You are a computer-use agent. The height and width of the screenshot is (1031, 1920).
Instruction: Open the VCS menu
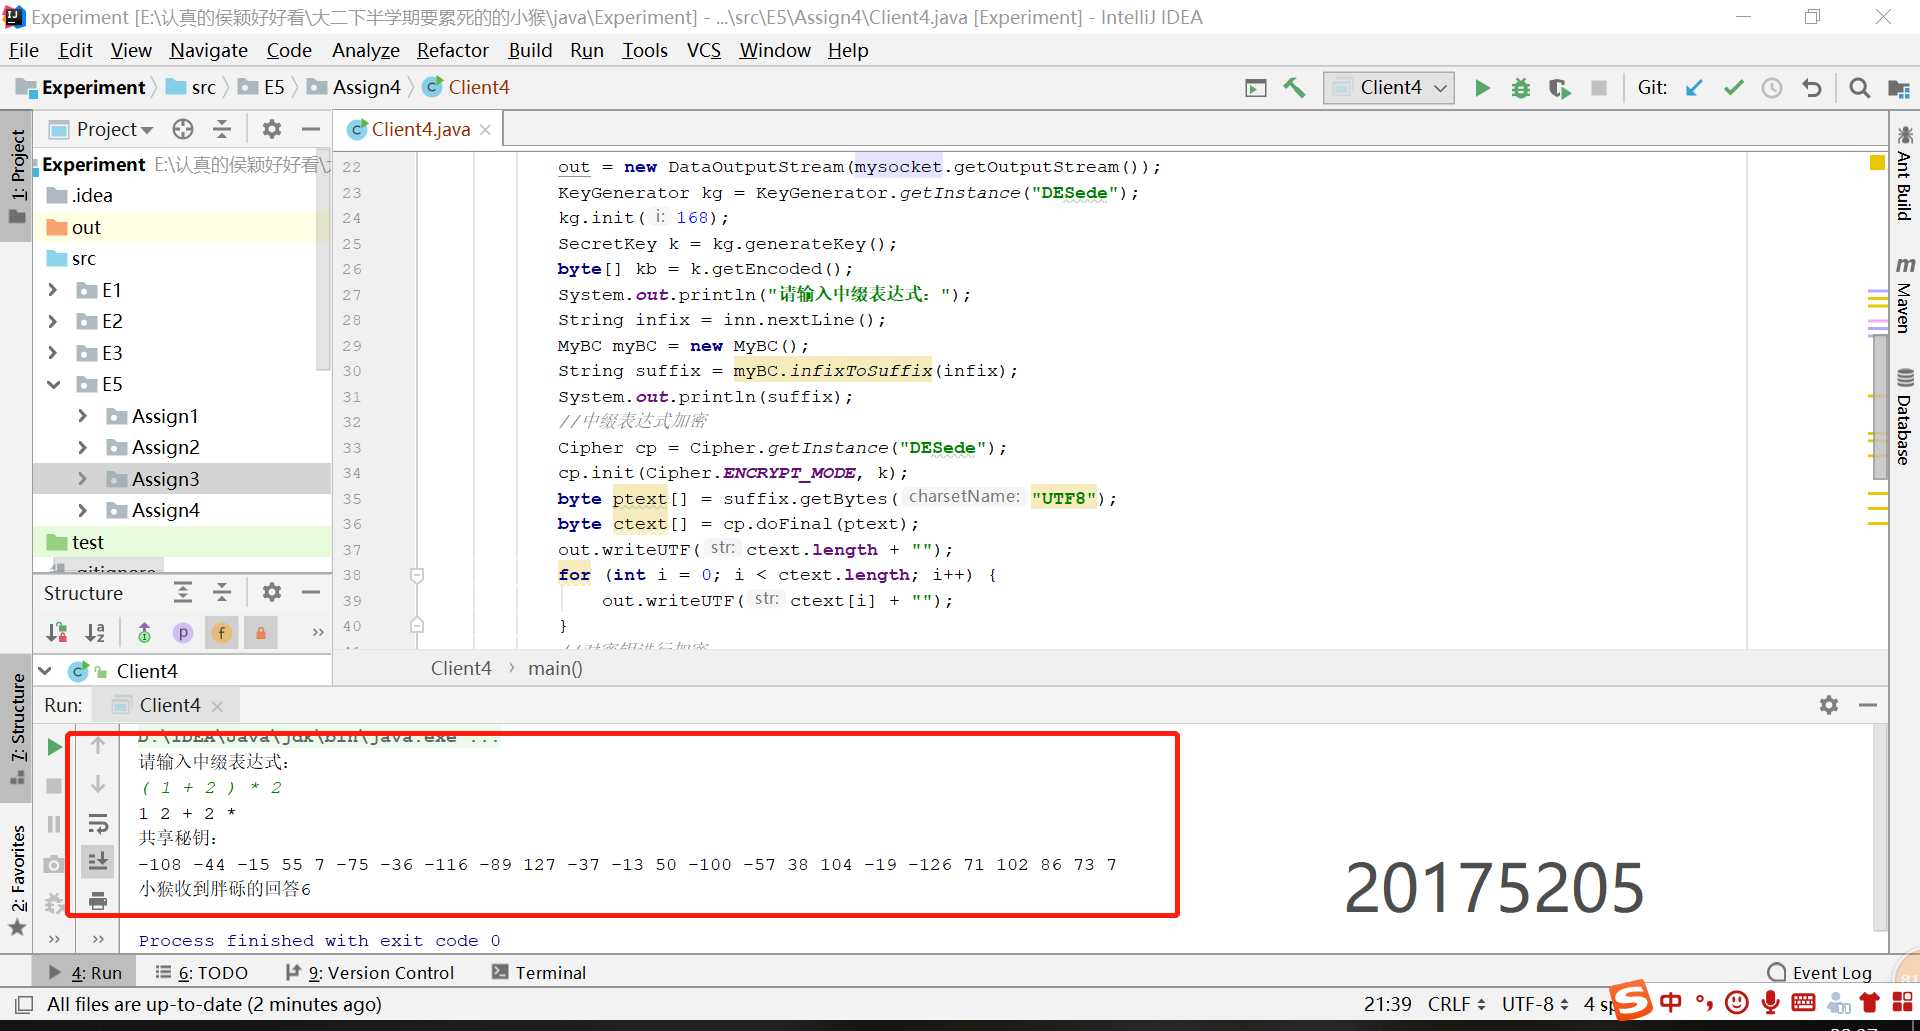point(704,50)
